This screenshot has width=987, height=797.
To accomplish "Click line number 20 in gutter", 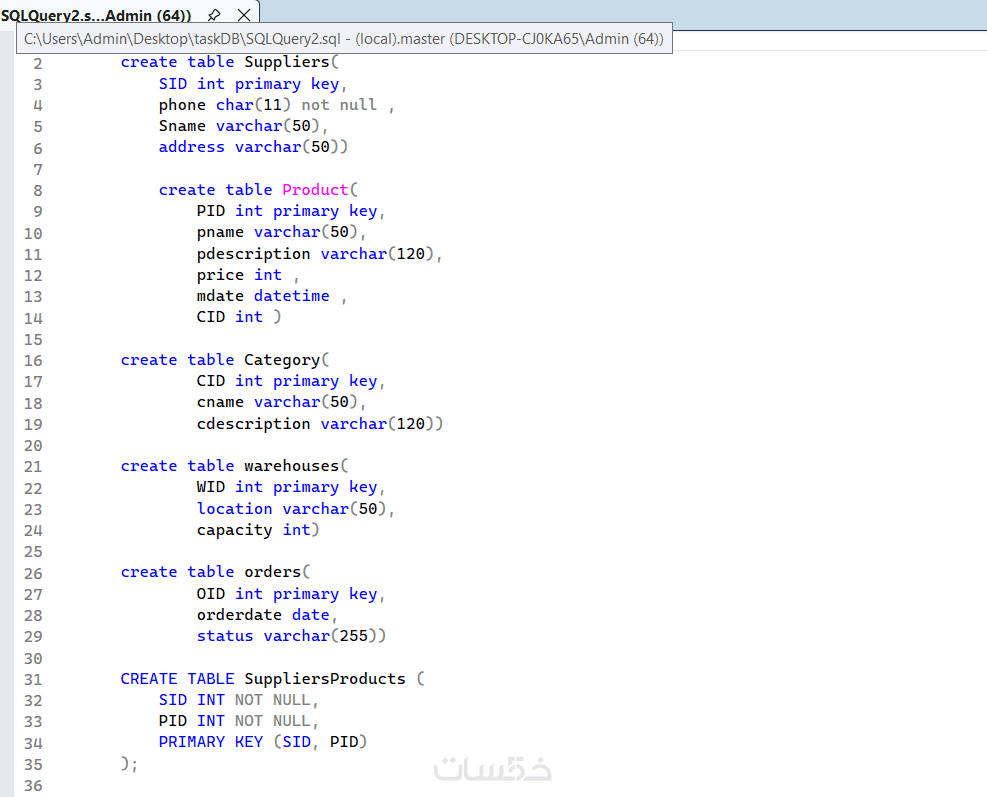I will tap(33, 446).
